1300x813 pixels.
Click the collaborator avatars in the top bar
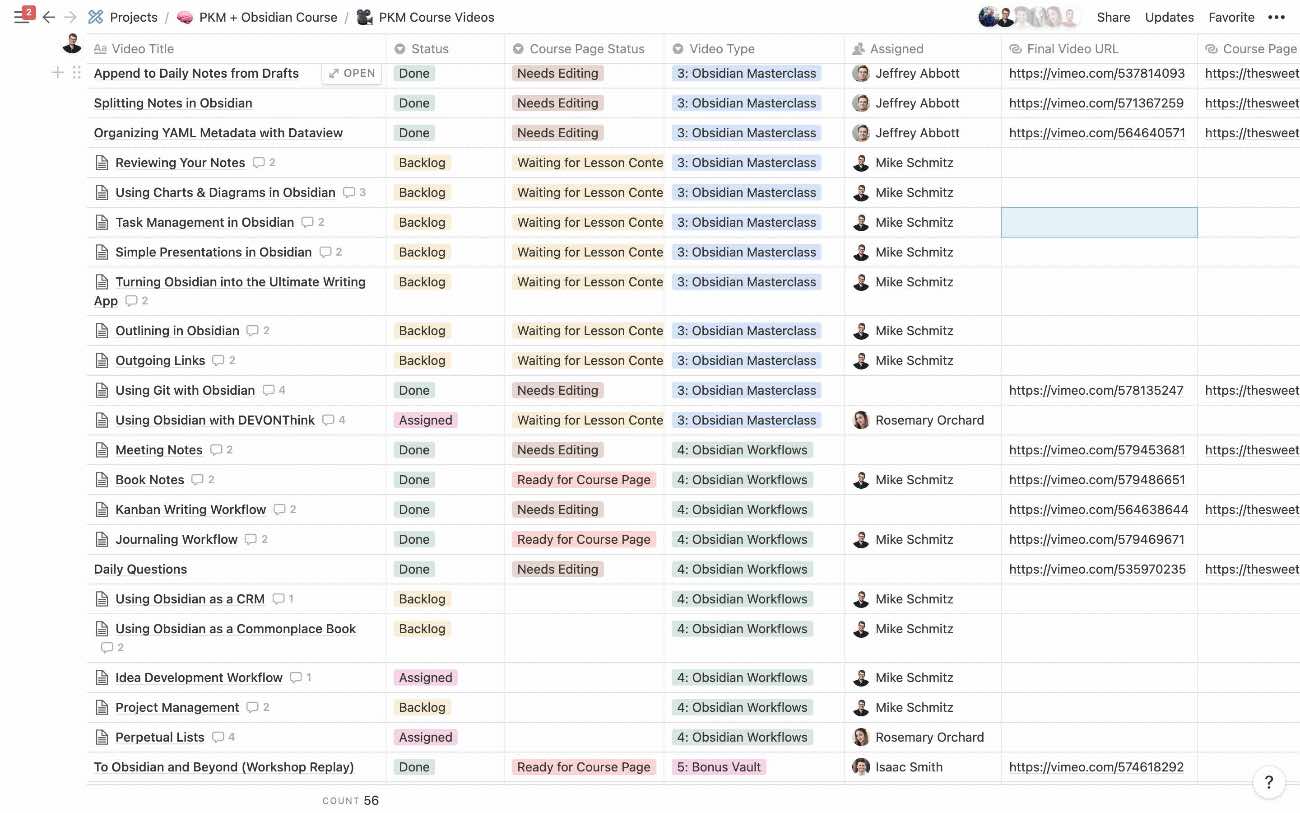click(x=1029, y=17)
